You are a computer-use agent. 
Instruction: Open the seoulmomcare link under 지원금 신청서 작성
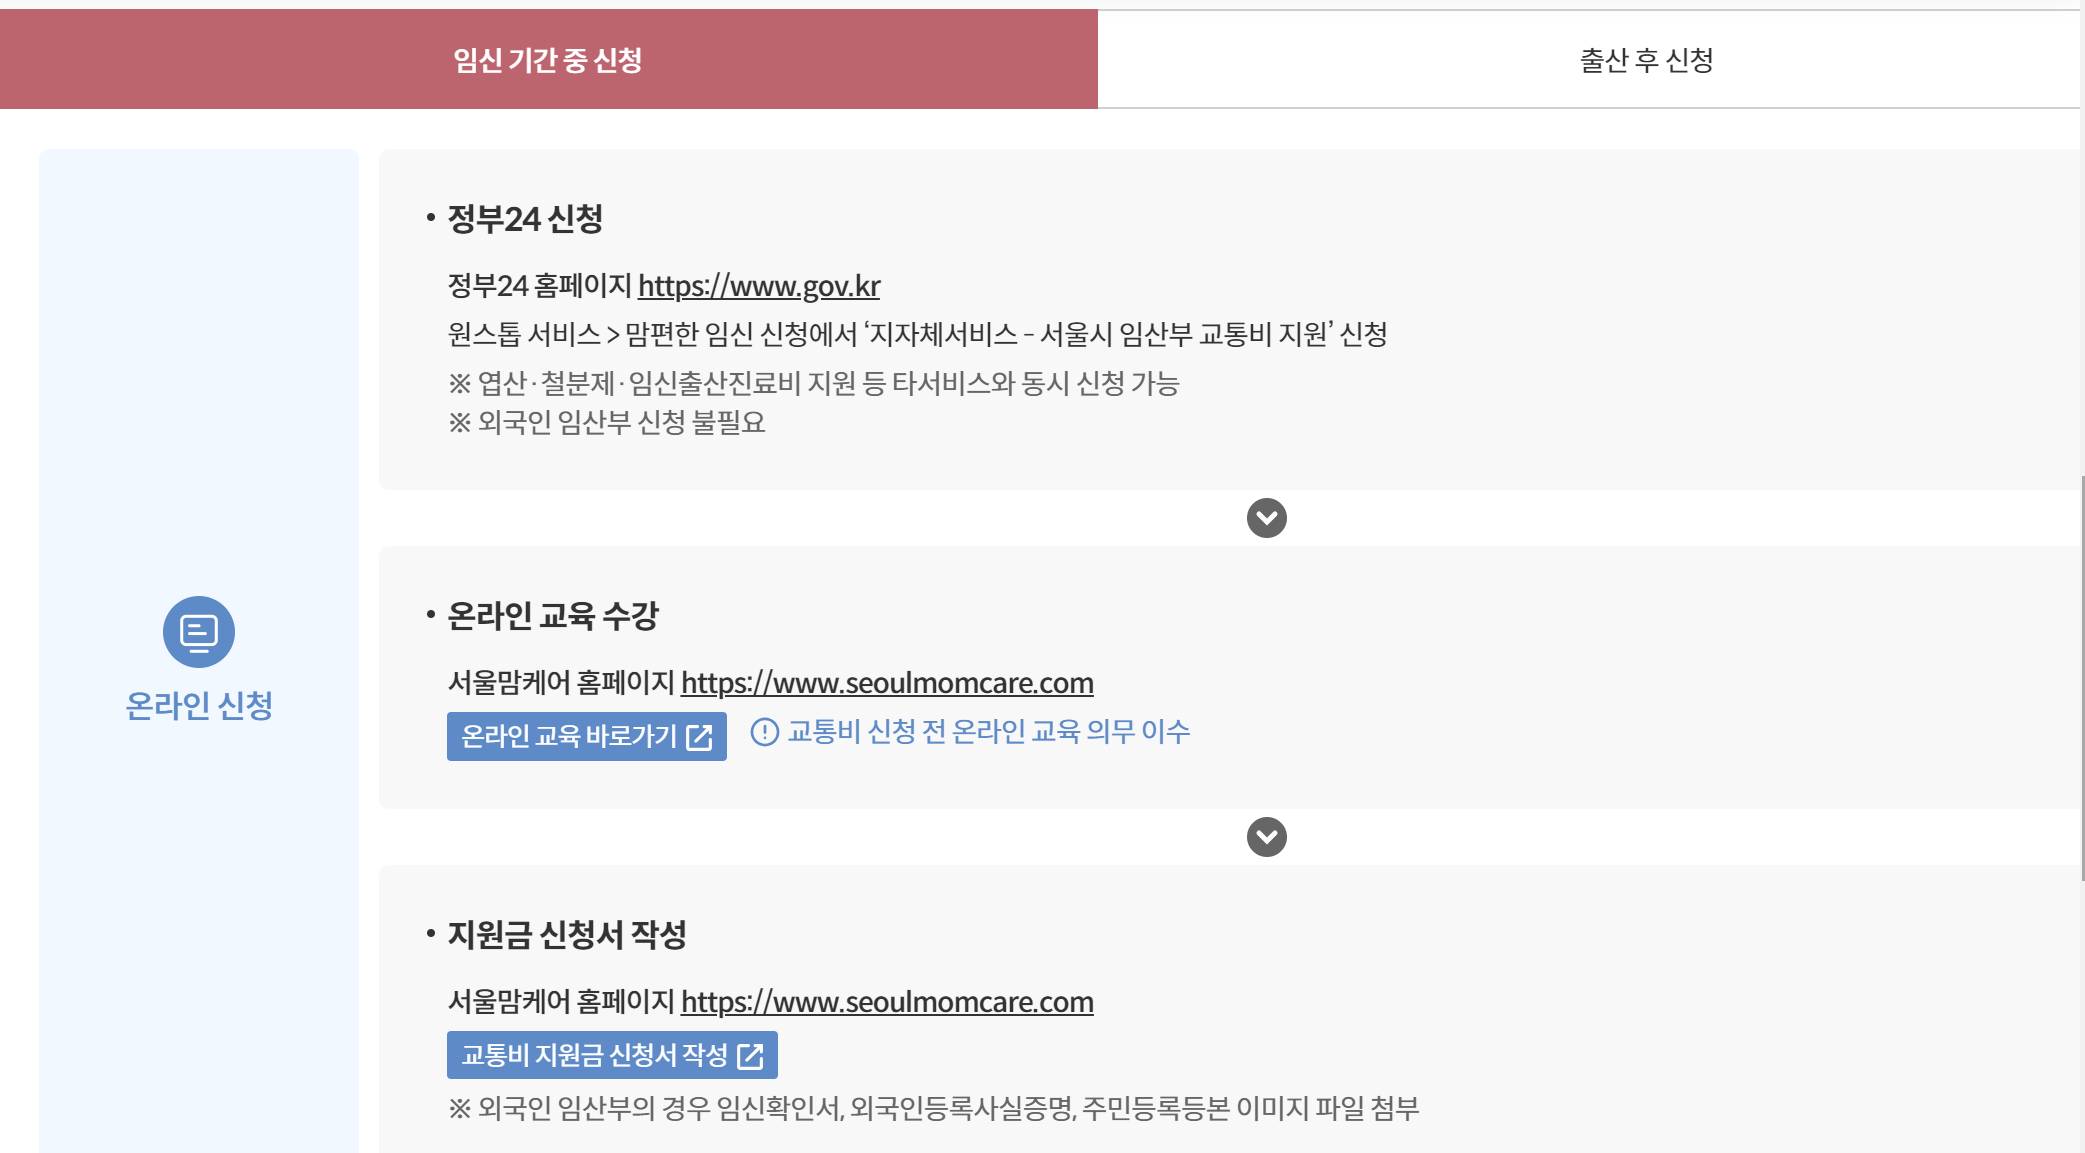(887, 1002)
